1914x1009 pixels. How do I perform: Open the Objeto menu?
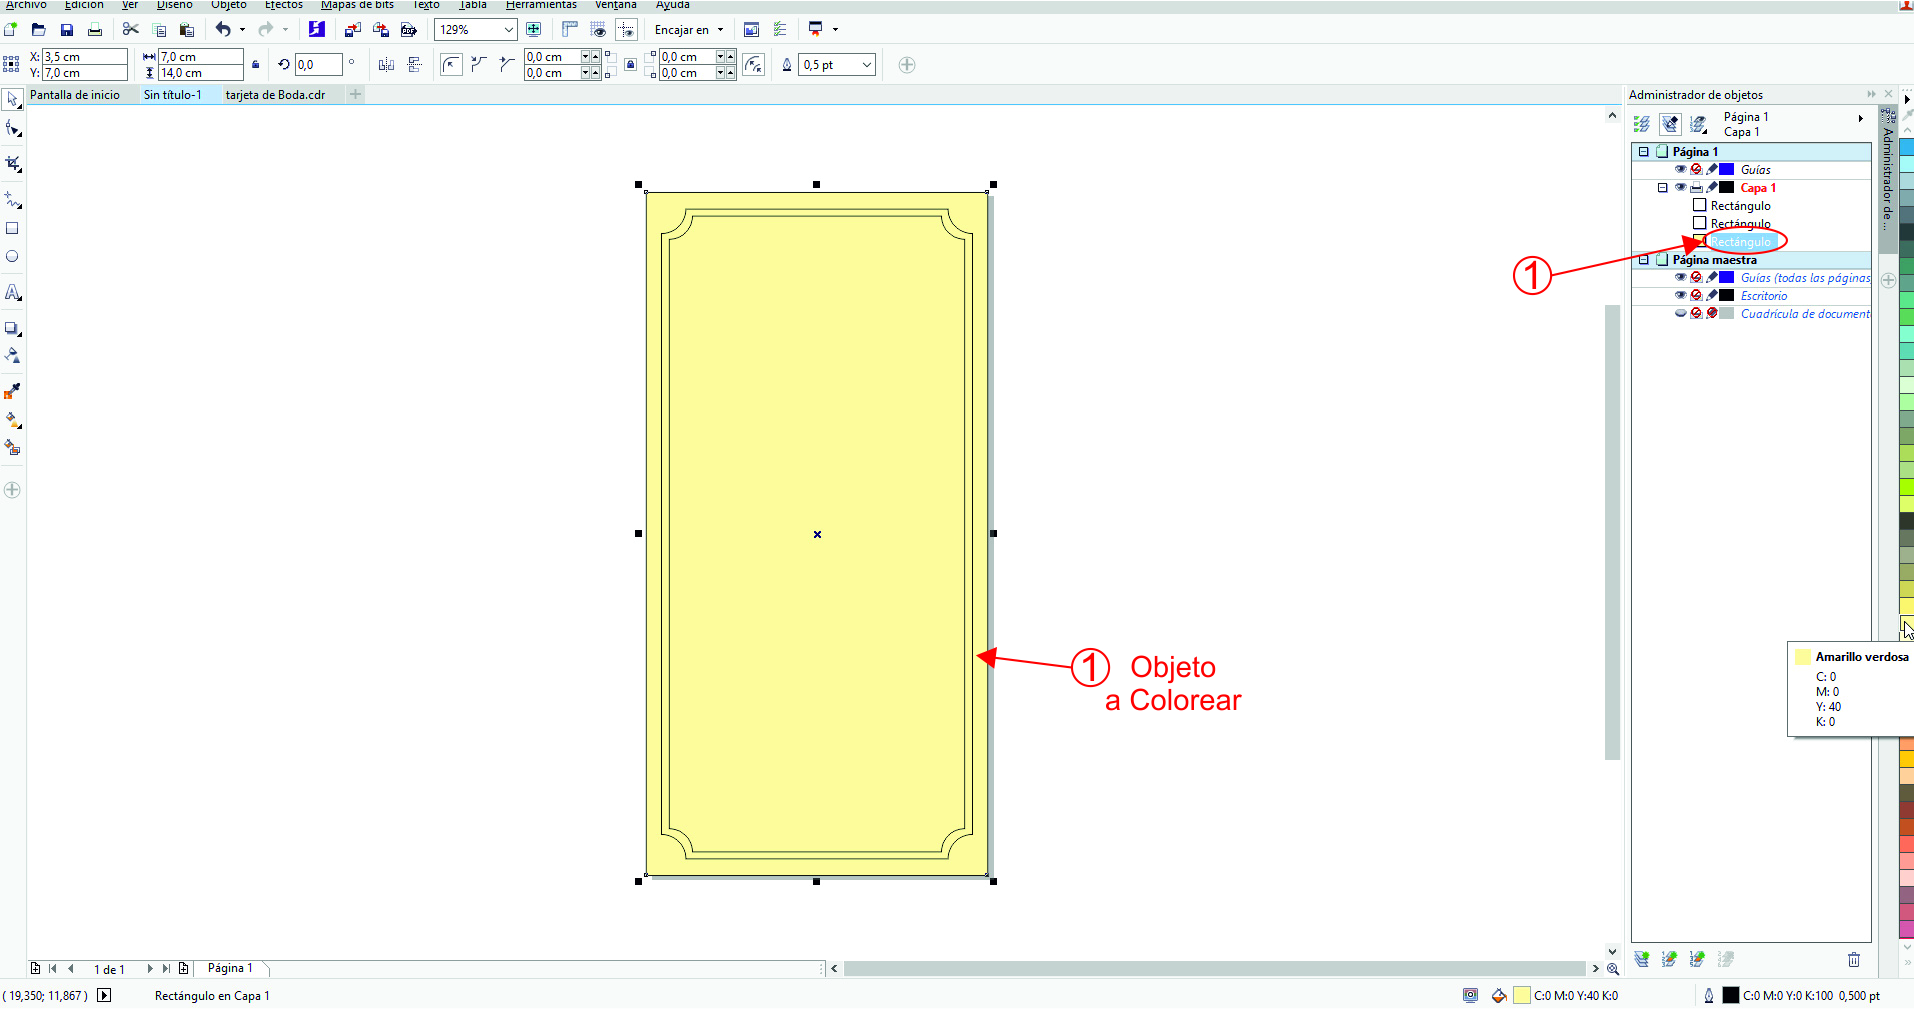(228, 5)
